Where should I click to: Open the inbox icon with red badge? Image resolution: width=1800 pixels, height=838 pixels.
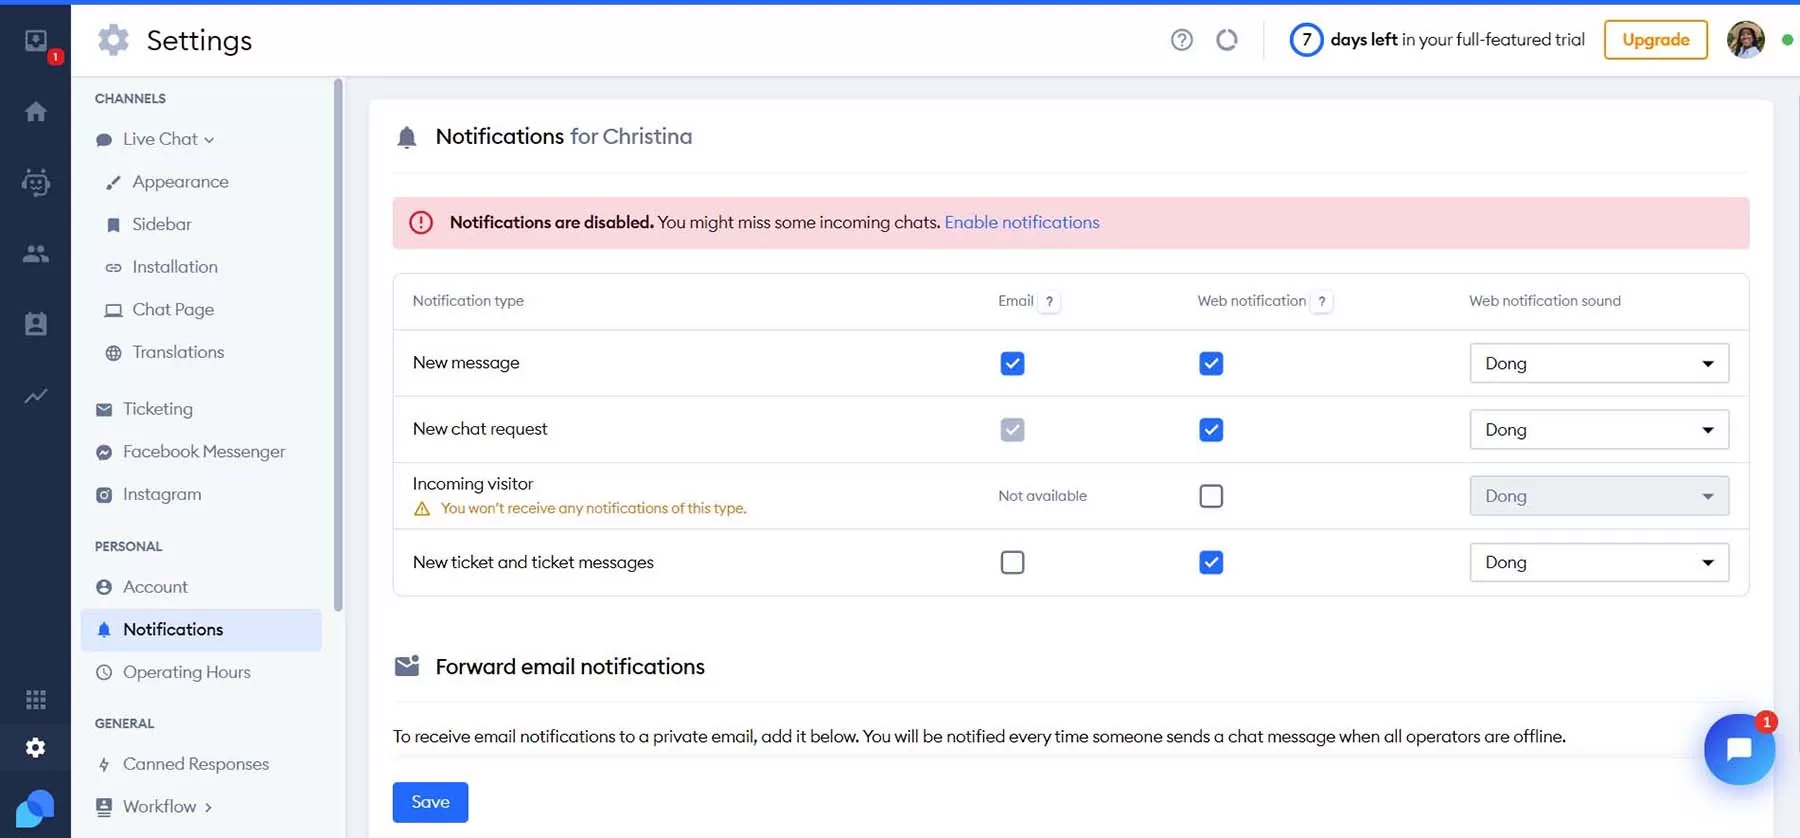[x=36, y=41]
